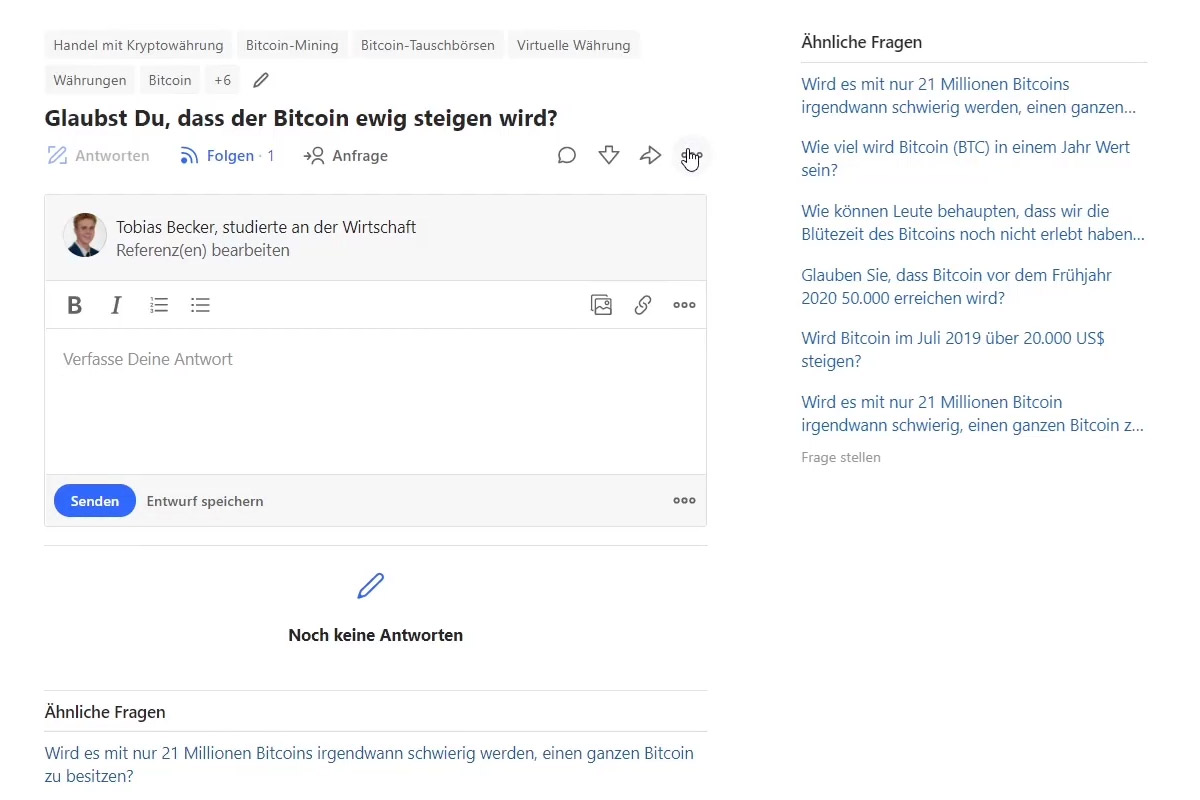The height and width of the screenshot is (800, 1200).
Task: Open question about Bitcoin reaching 50.000
Action: tap(957, 286)
